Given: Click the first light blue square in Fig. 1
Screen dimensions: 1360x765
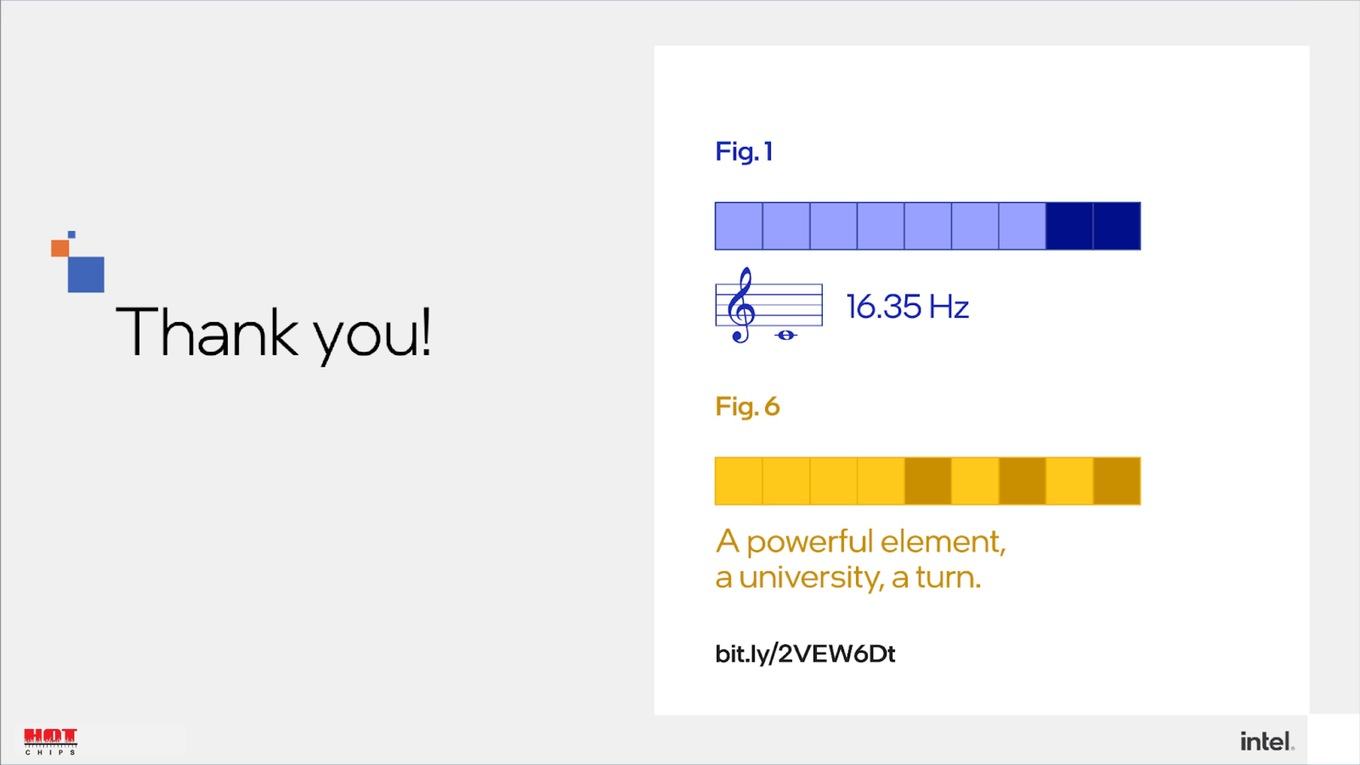Looking at the screenshot, I should click(x=739, y=226).
